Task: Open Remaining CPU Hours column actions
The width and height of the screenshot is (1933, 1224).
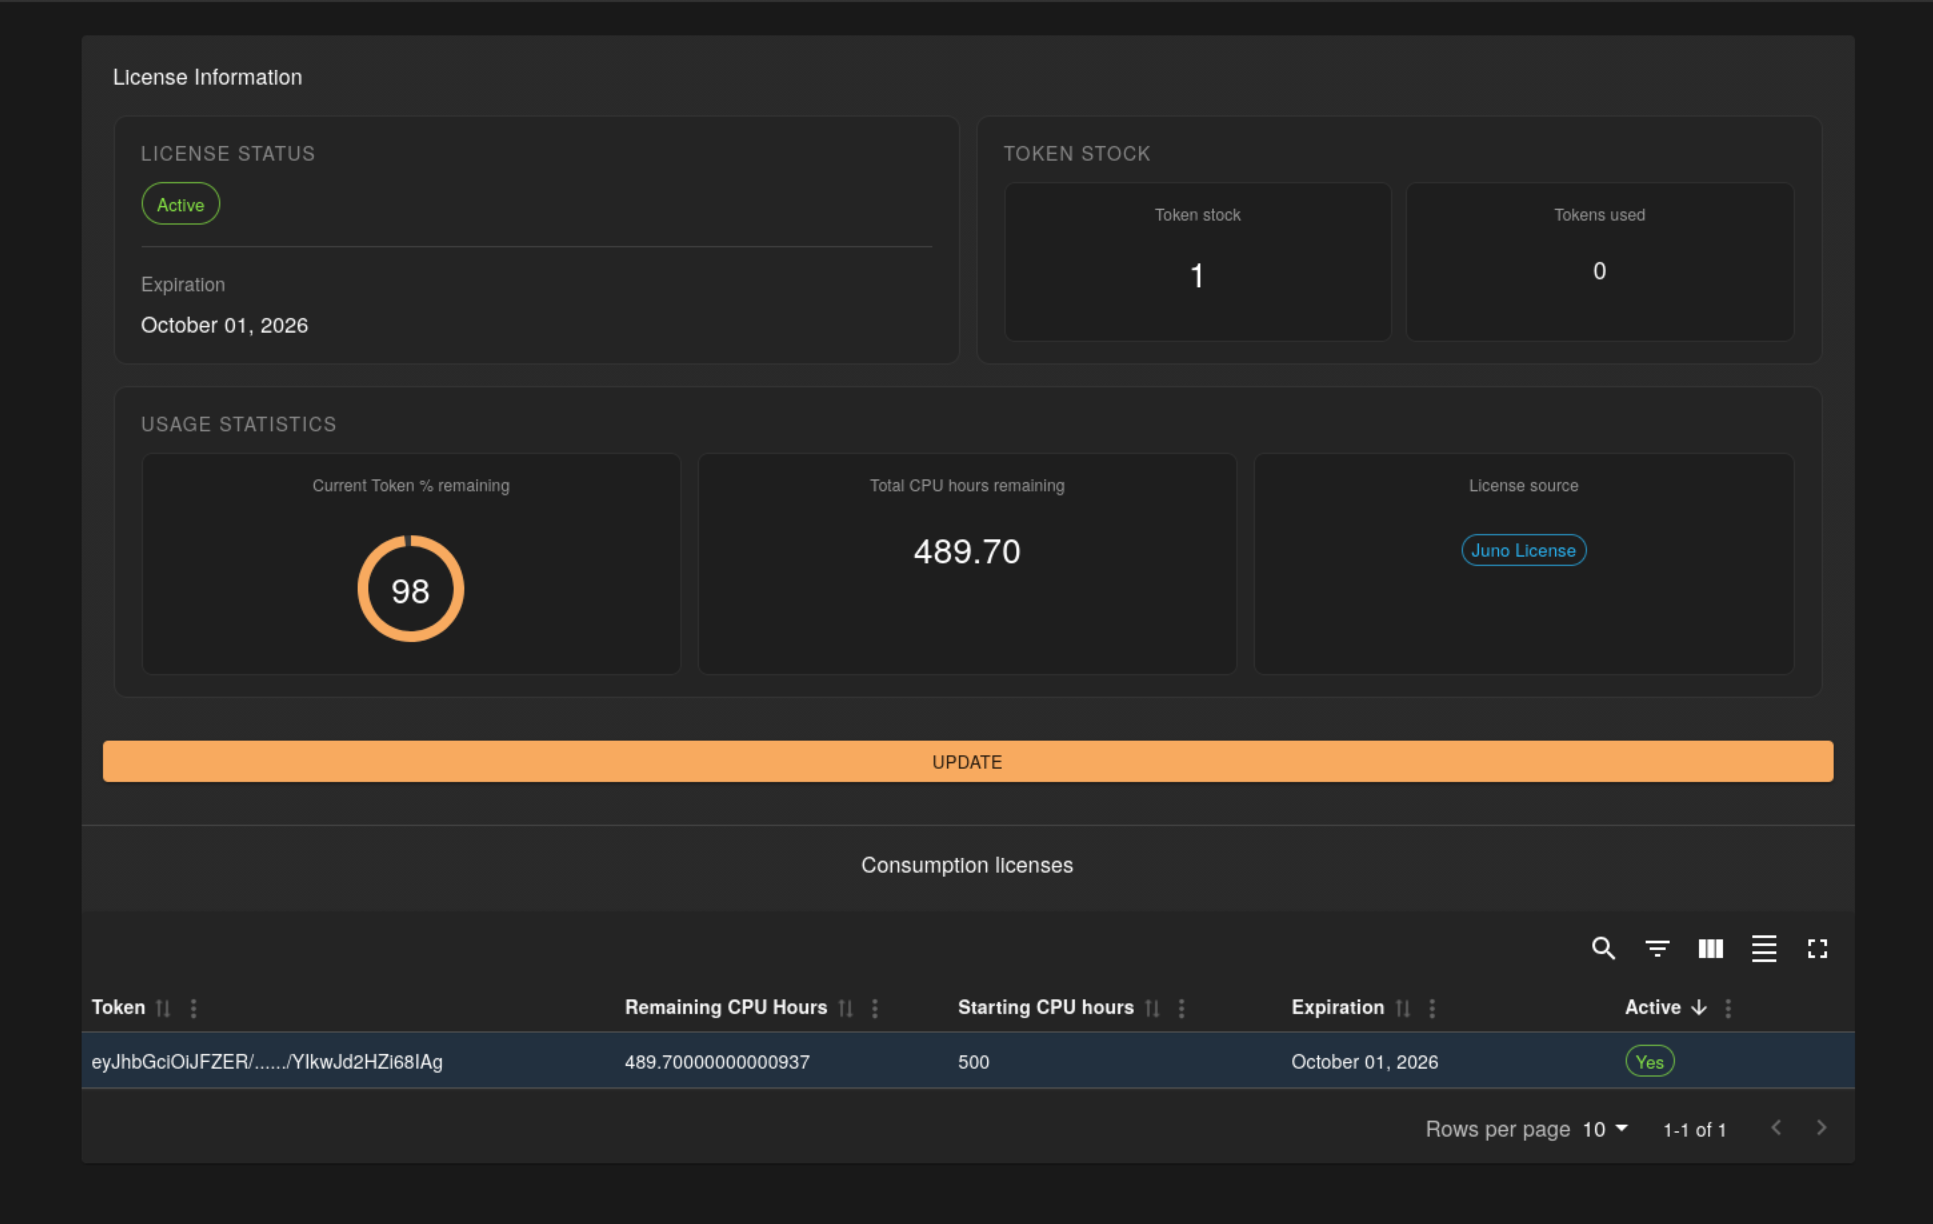Action: [x=875, y=1008]
